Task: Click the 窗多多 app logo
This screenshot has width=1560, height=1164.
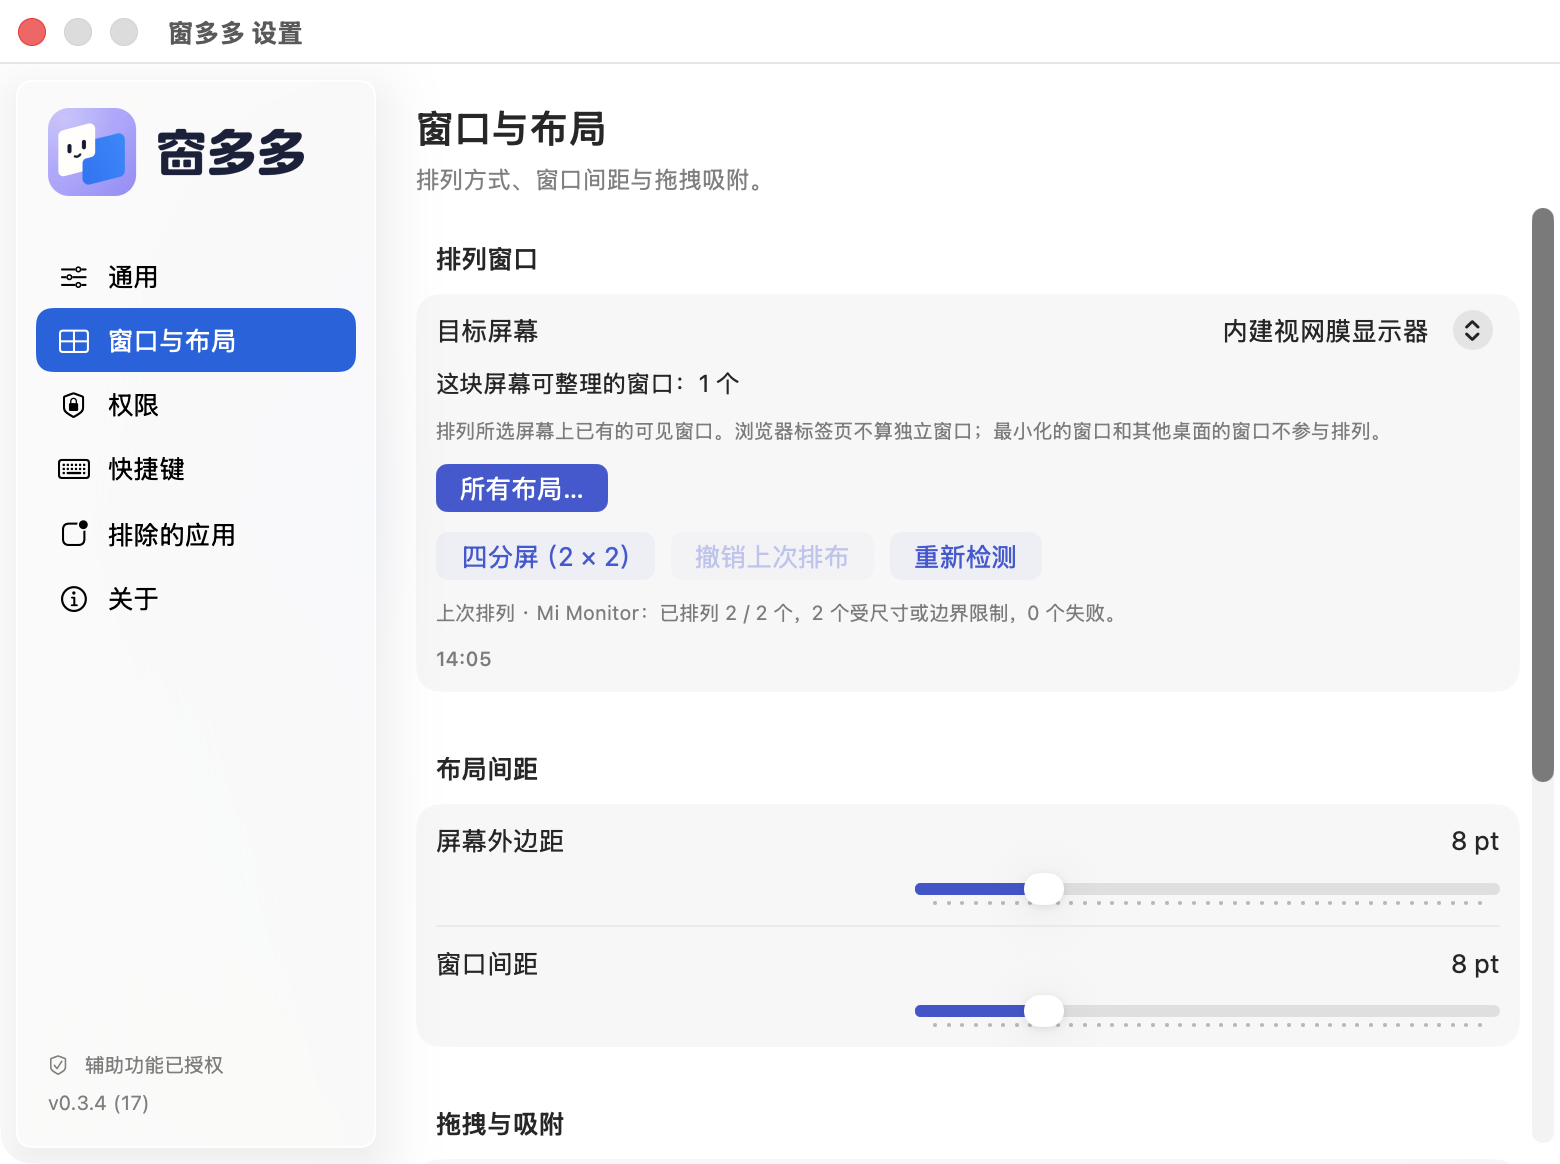Action: pyautogui.click(x=92, y=152)
